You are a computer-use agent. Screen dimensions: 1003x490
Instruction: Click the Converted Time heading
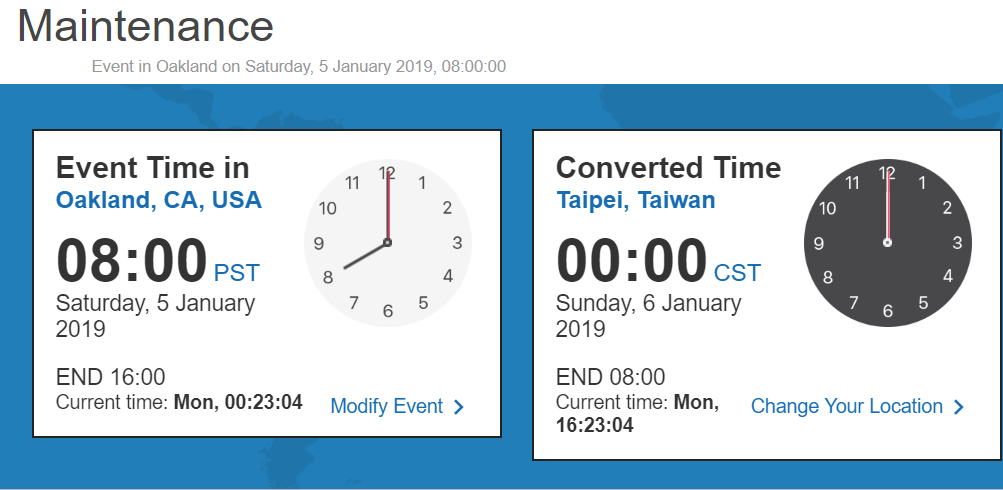(x=668, y=168)
